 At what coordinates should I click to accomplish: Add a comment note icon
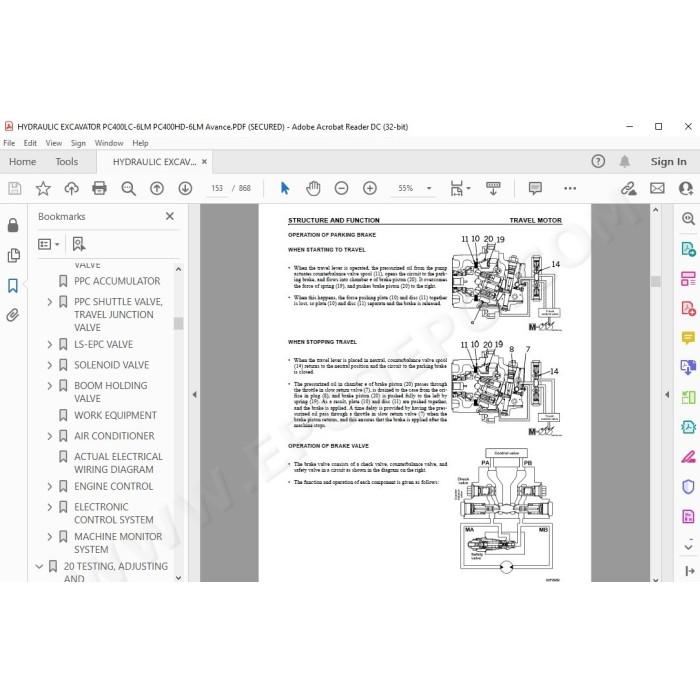(x=535, y=188)
